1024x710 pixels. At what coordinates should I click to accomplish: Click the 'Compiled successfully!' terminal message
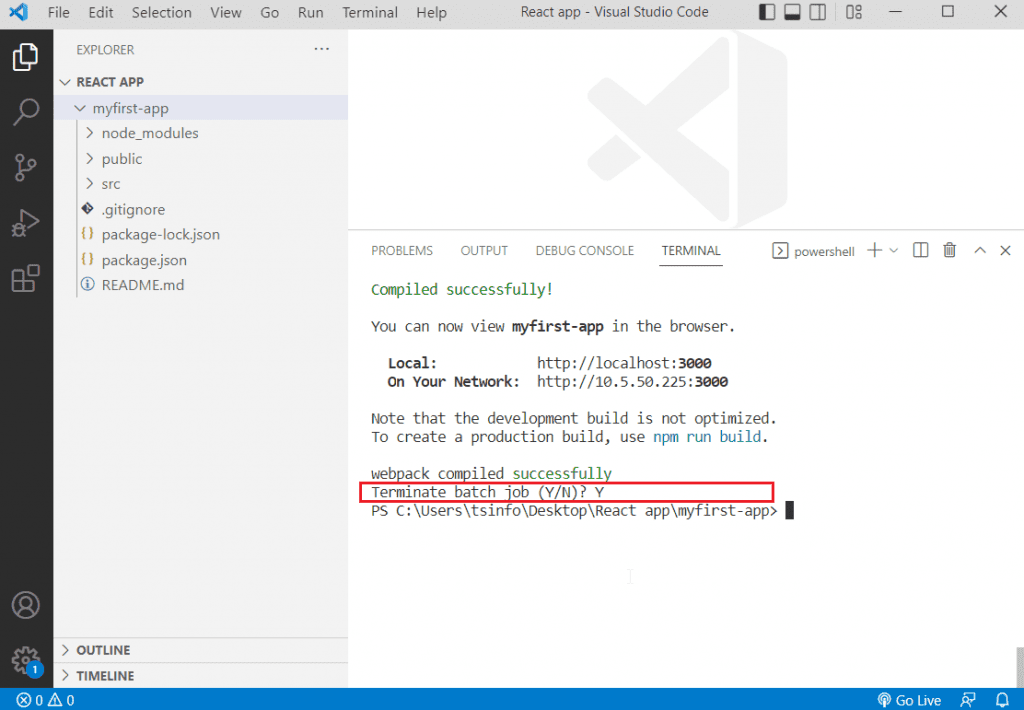point(462,289)
